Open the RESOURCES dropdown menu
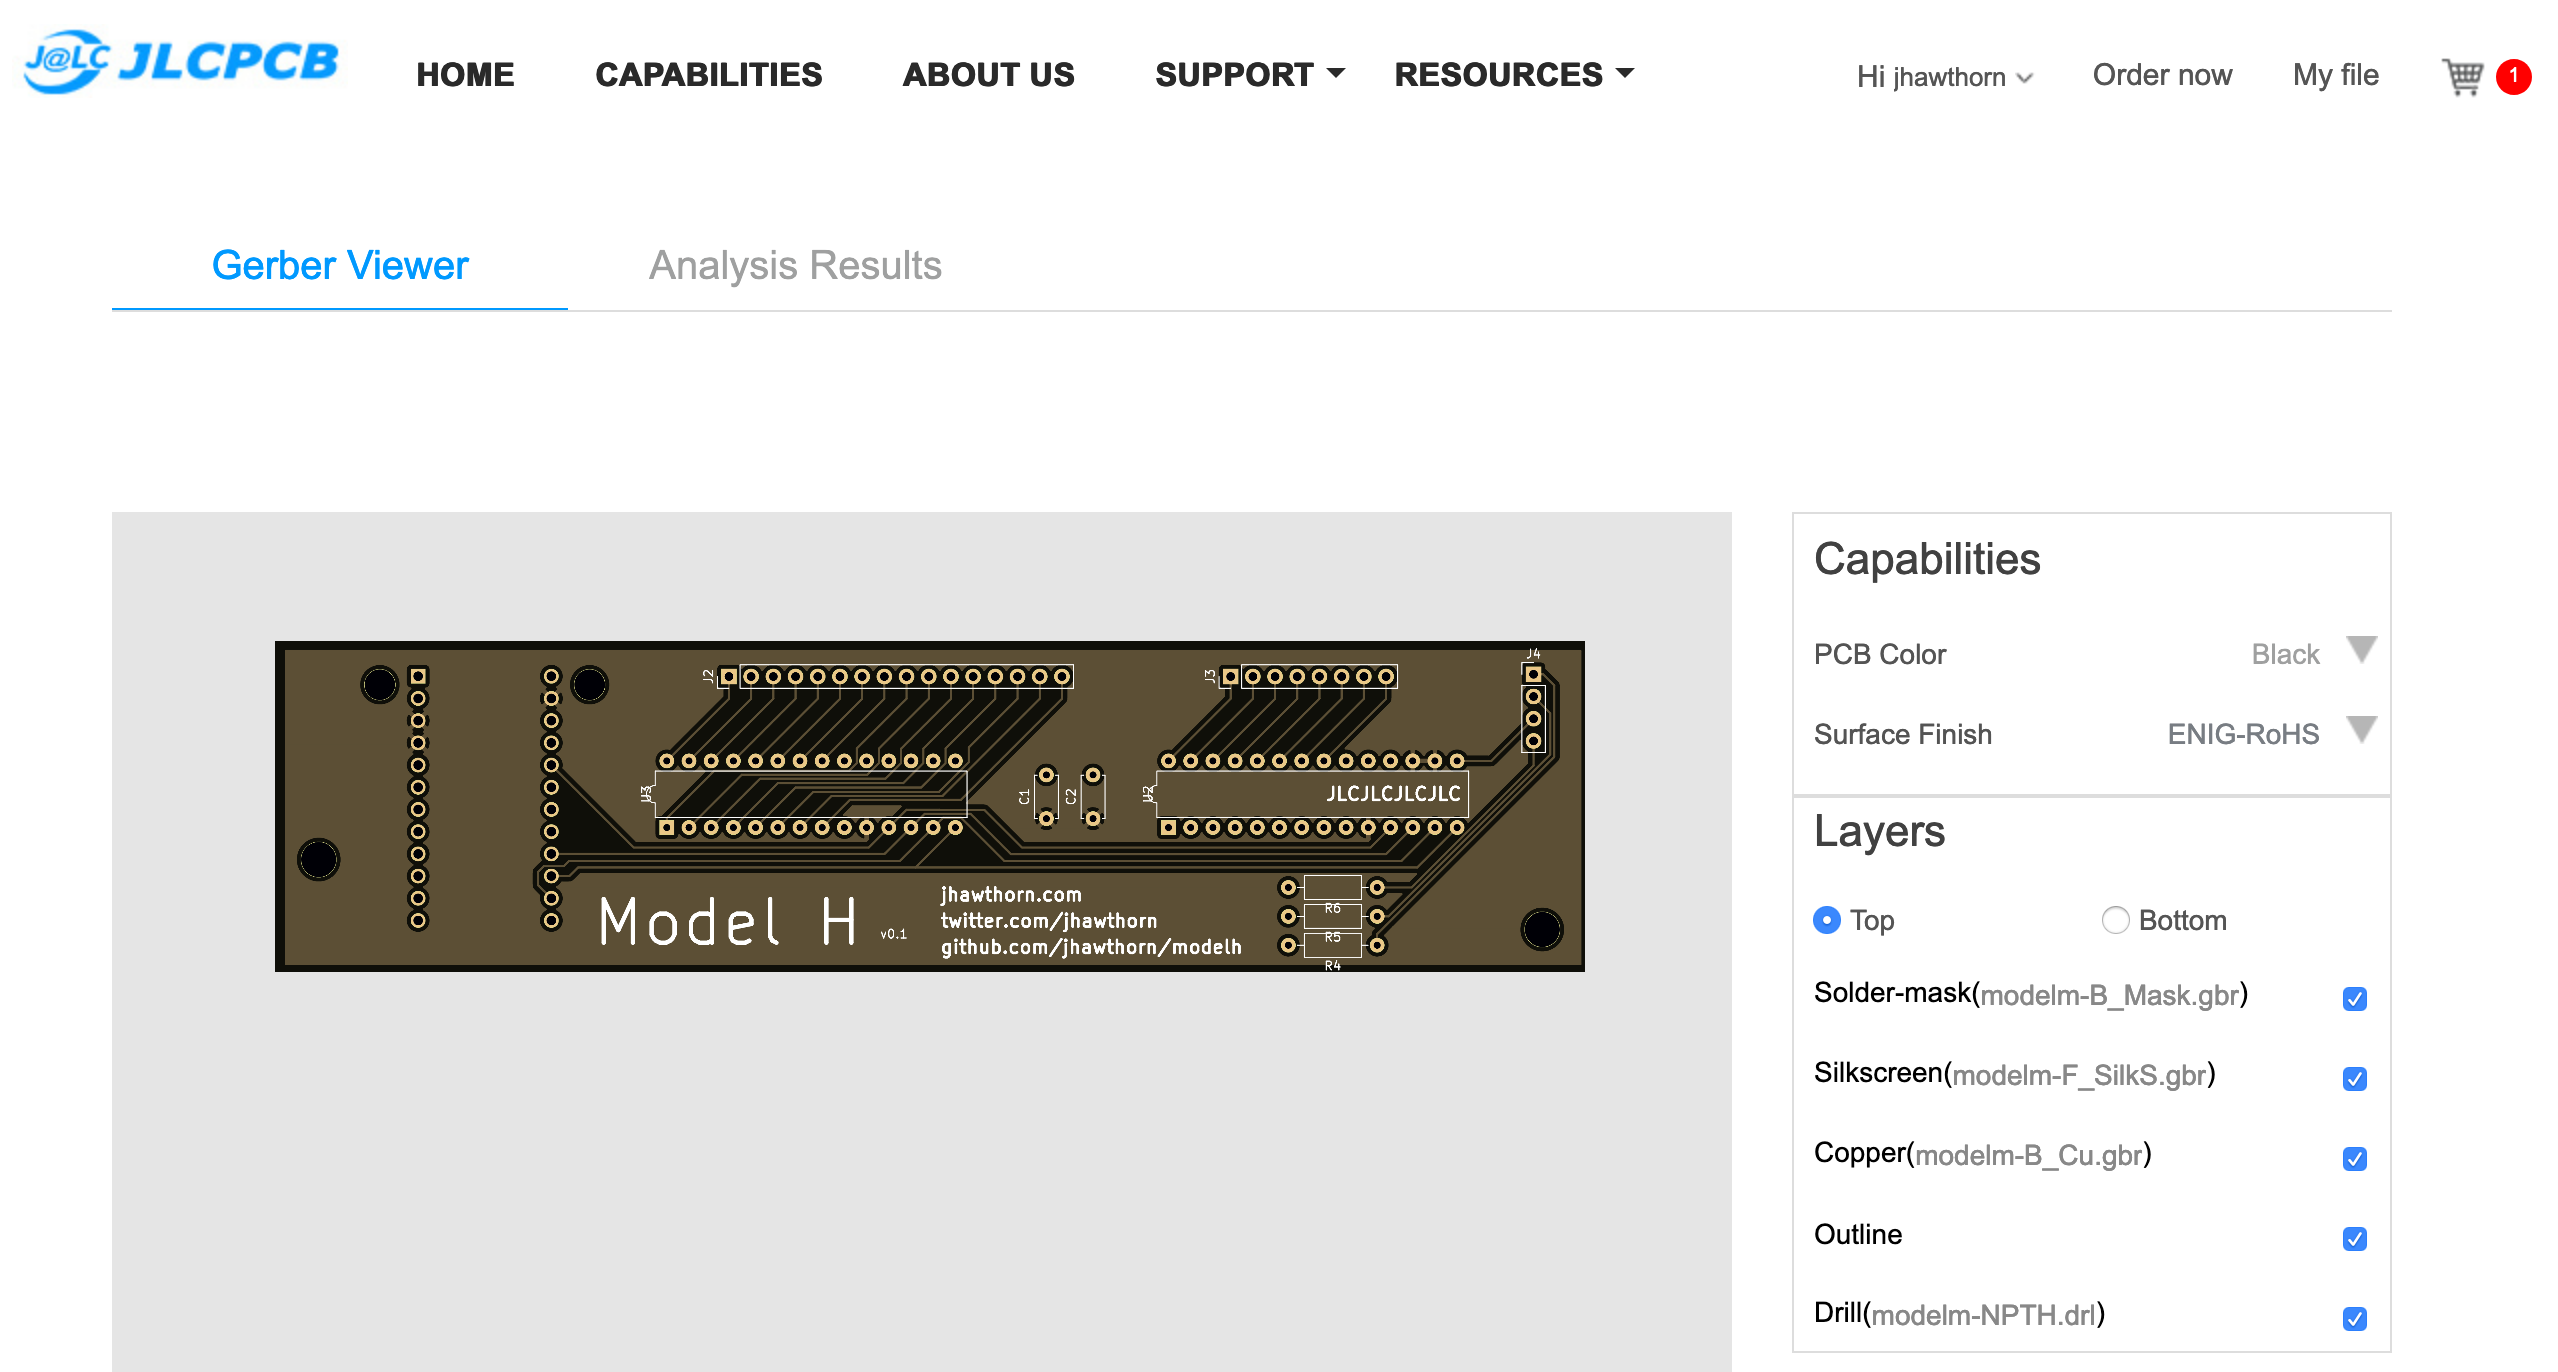This screenshot has height=1372, width=2558. 1513,74
